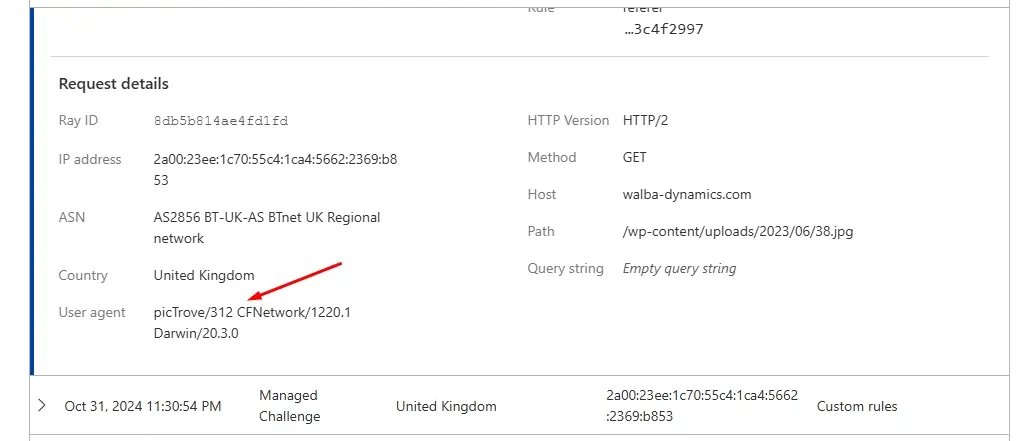Image resolution: width=1036 pixels, height=441 pixels.
Task: Click the GET method value
Action: coord(634,157)
